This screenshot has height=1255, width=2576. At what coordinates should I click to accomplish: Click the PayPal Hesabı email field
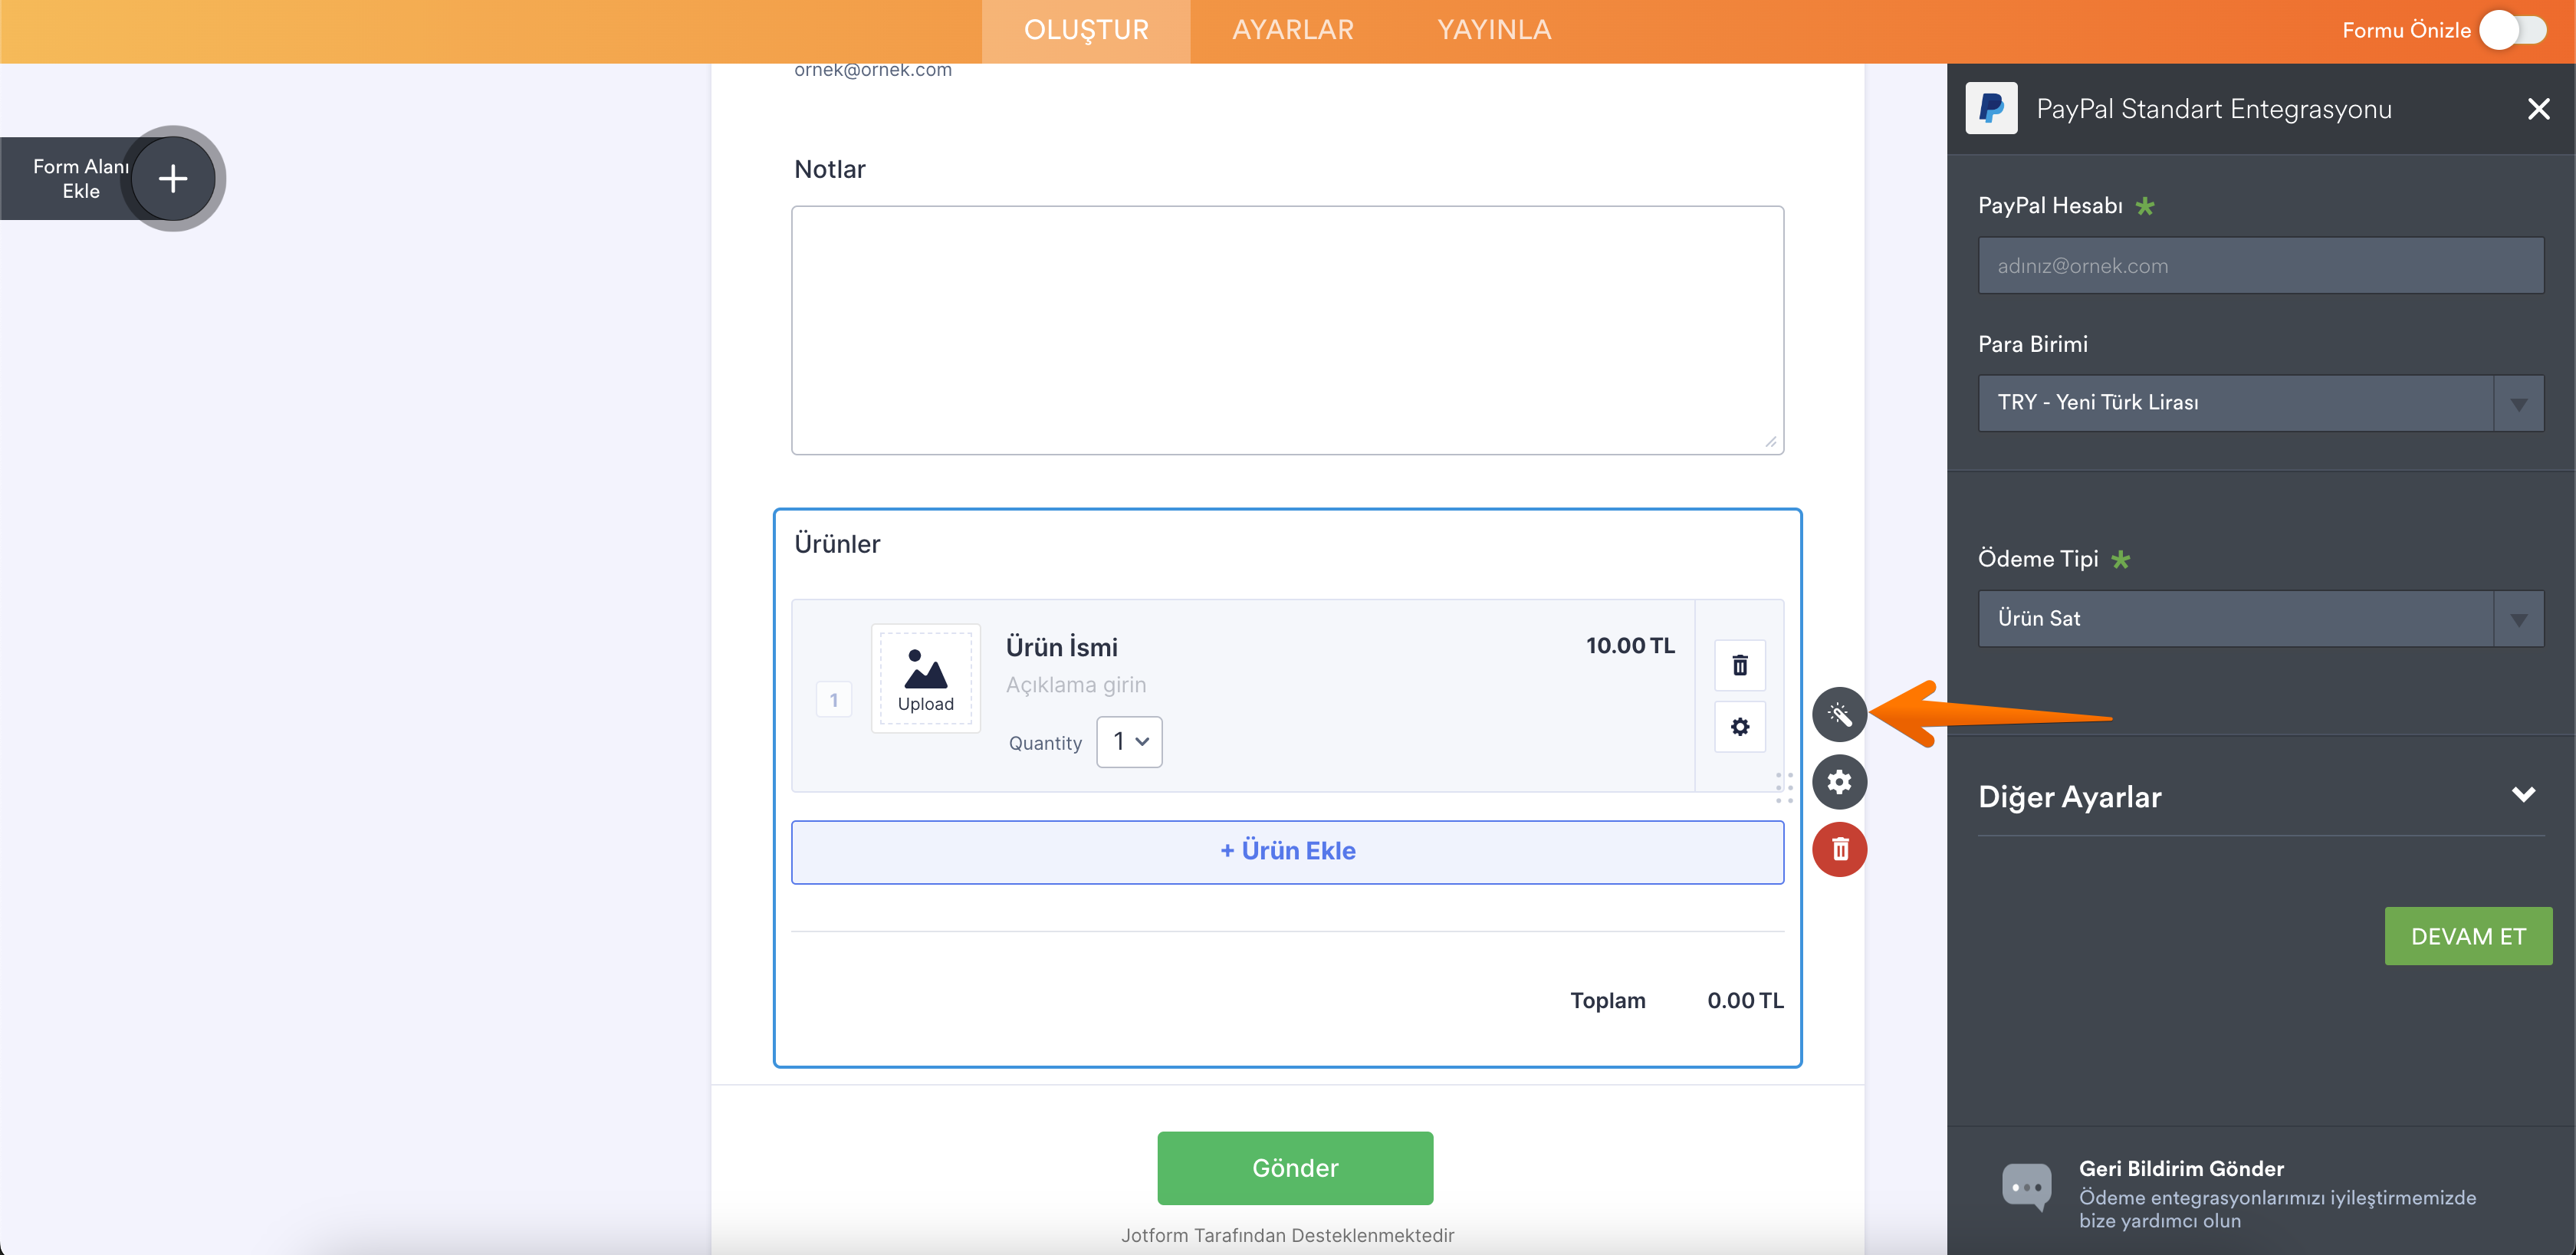[2260, 266]
